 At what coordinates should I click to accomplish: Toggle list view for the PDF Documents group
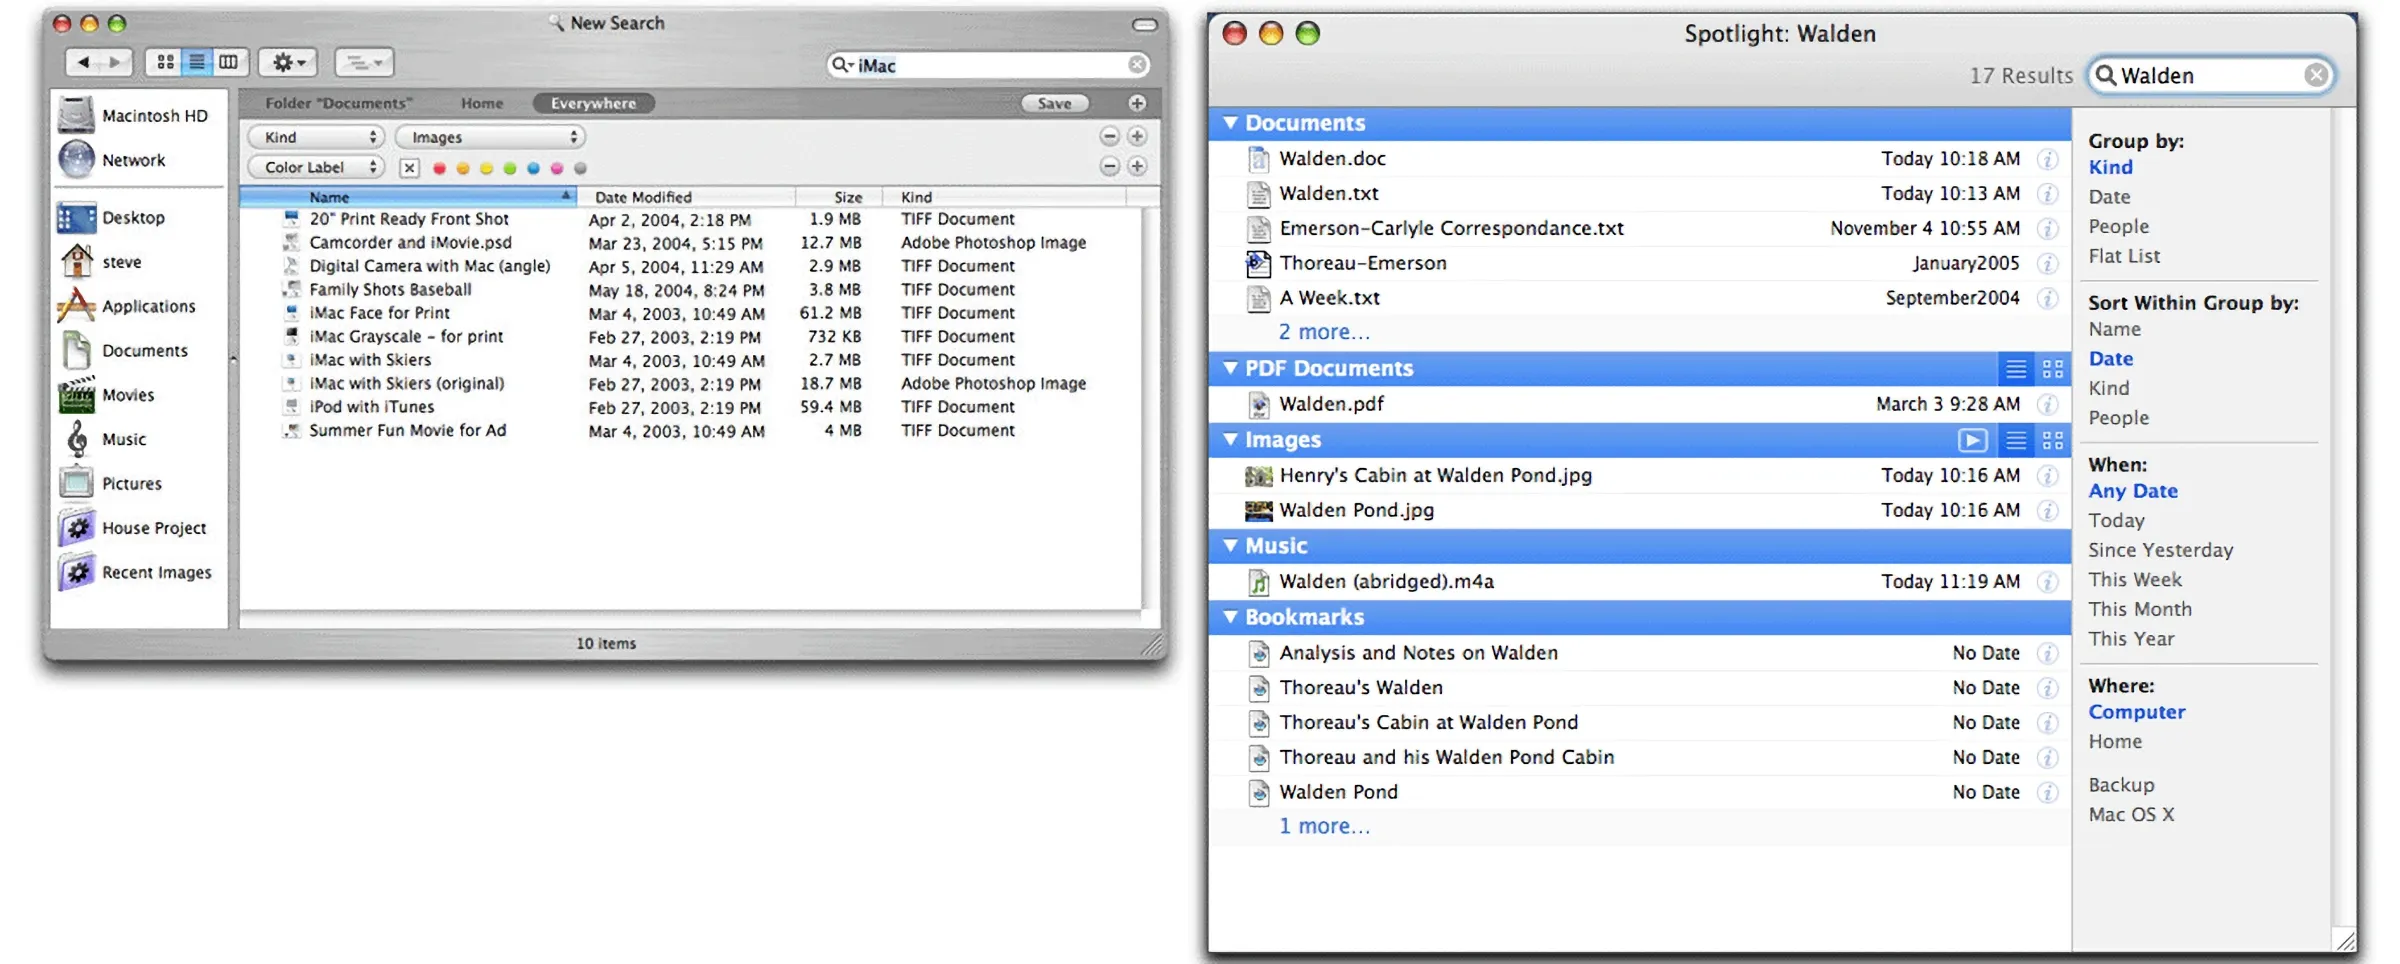click(x=2016, y=368)
